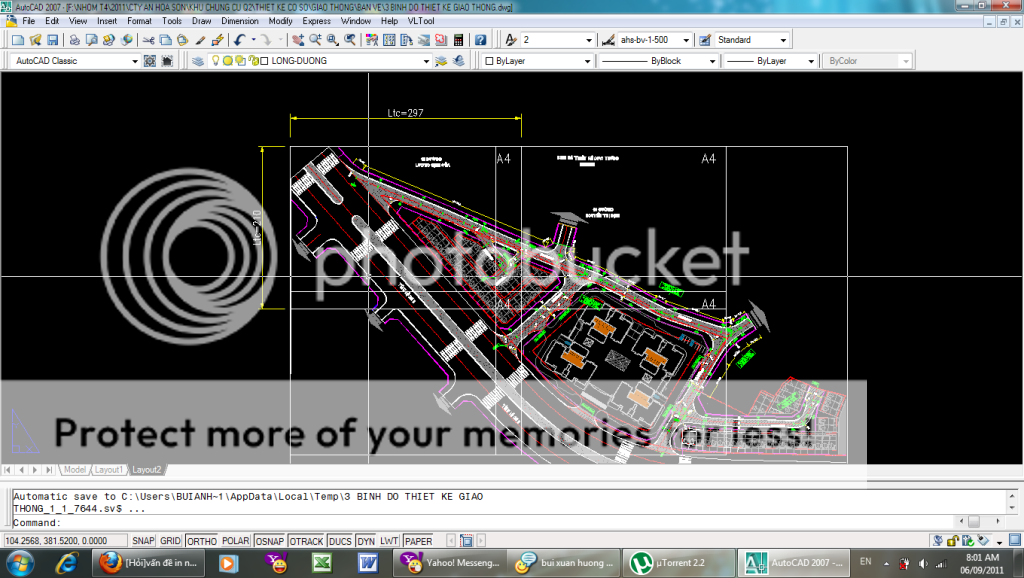Open the Modify menu
Screen dimensions: 1024x578
(x=280, y=21)
